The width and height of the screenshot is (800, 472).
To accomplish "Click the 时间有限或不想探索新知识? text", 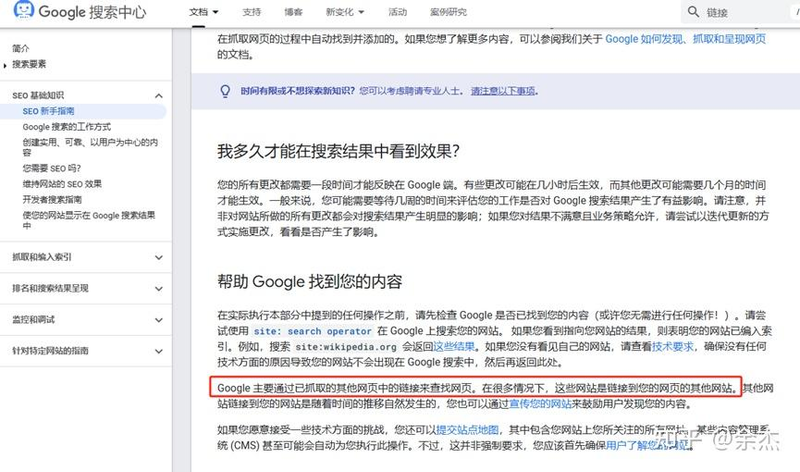I will [x=297, y=91].
